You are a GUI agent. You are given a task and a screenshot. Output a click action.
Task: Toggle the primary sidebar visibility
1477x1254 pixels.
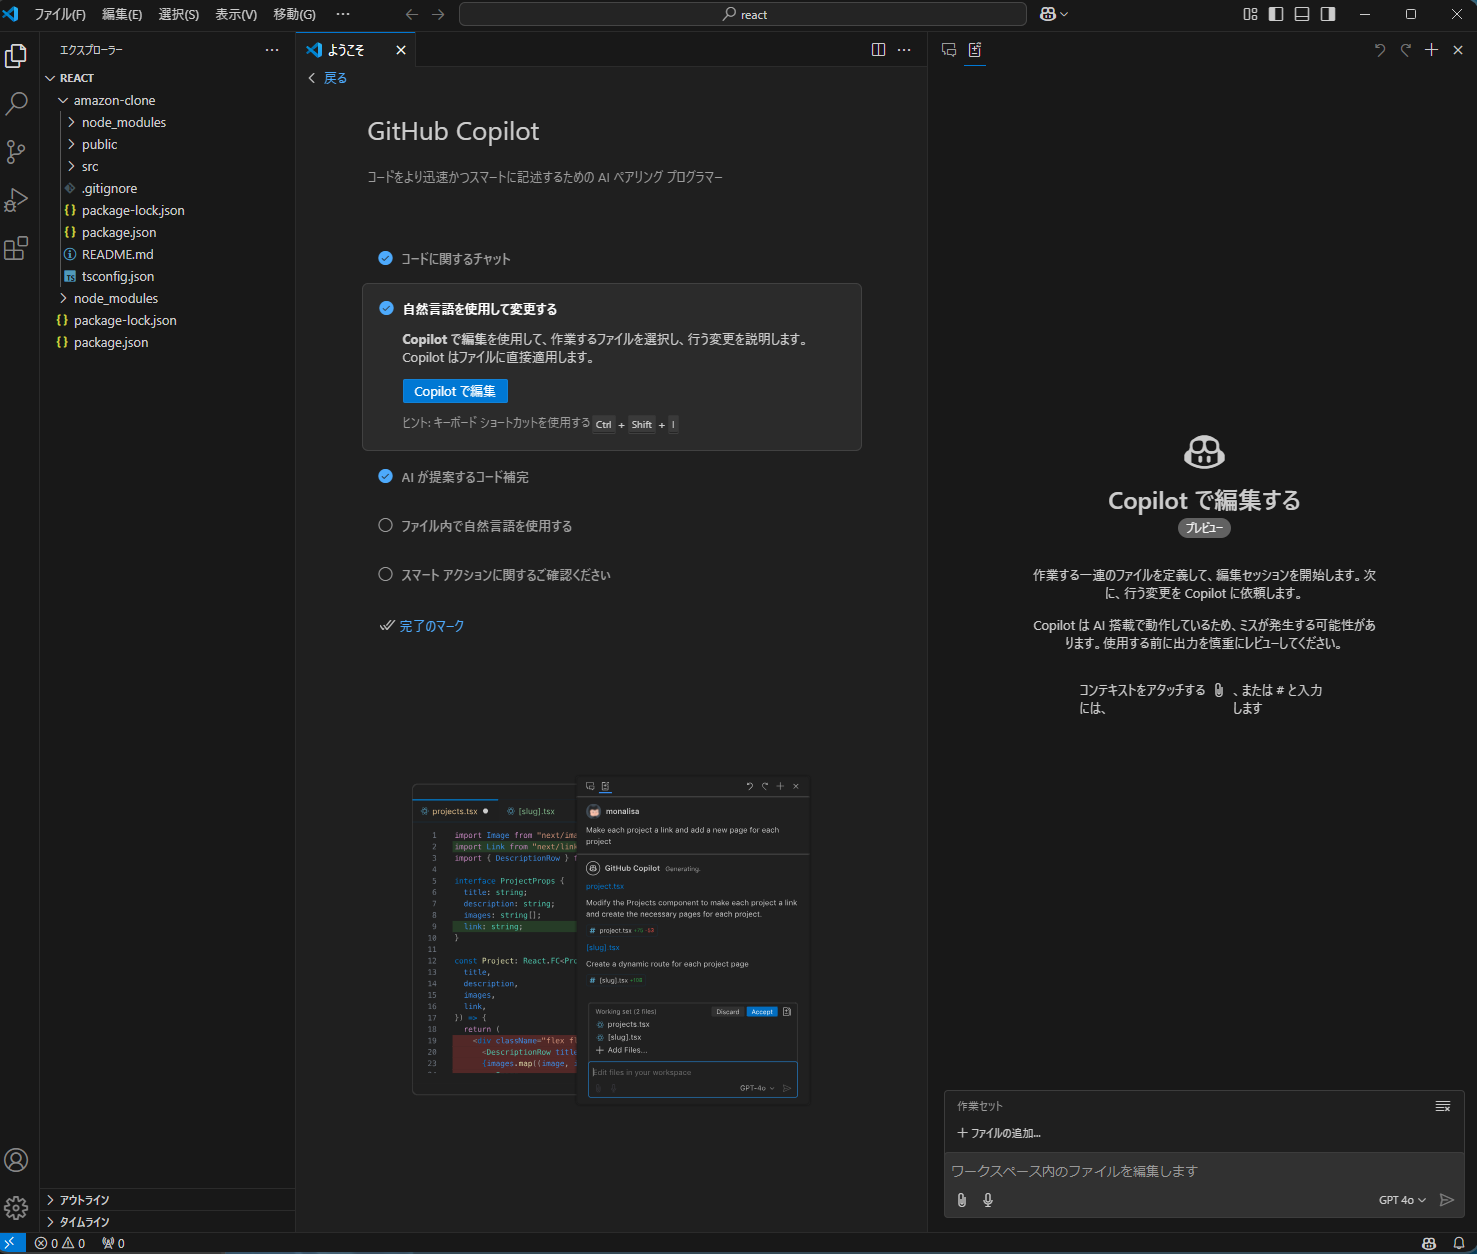pyautogui.click(x=1276, y=14)
